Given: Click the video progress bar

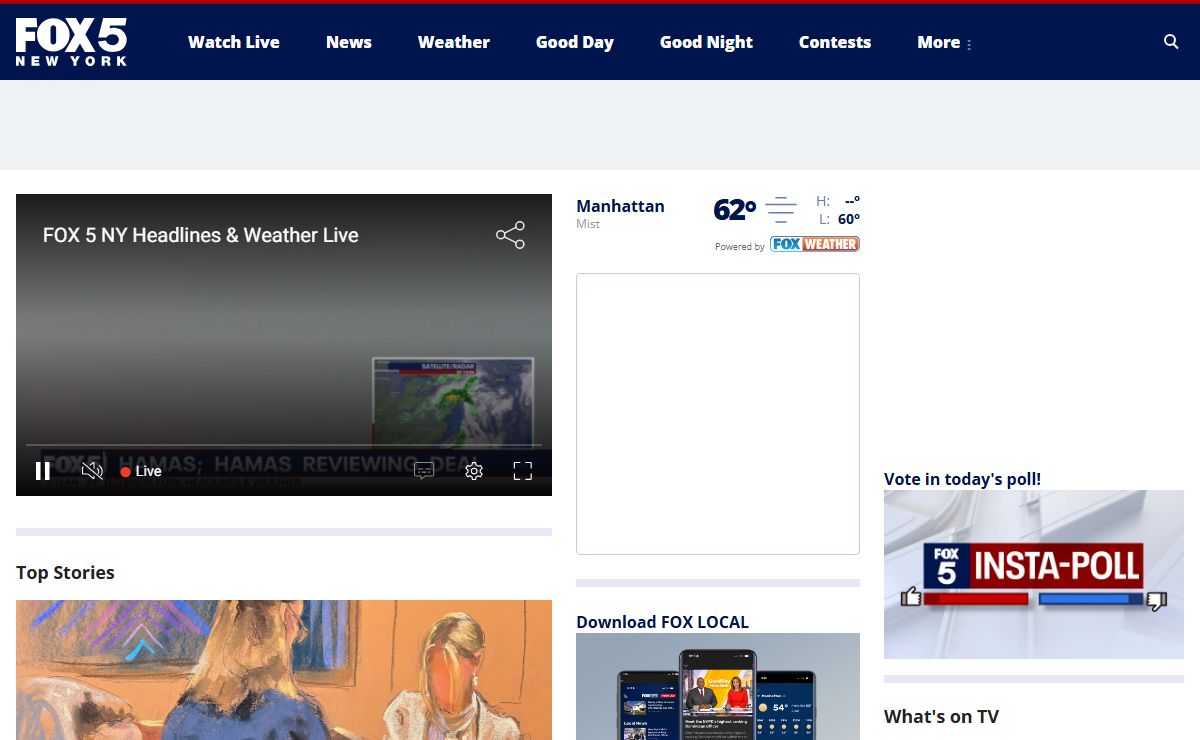Looking at the screenshot, I should [x=284, y=445].
